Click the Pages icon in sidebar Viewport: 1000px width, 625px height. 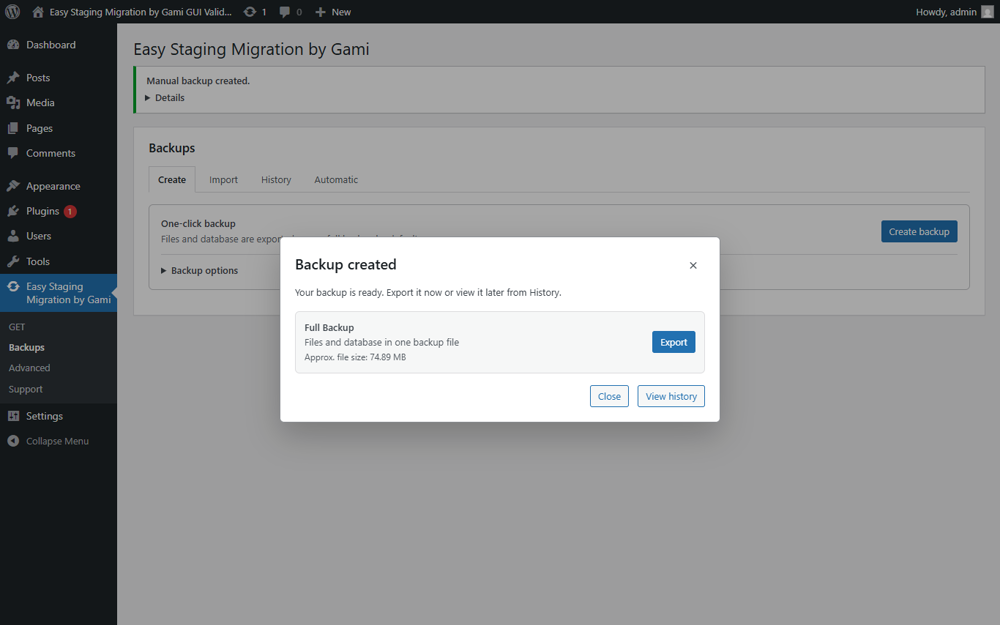pos(13,128)
